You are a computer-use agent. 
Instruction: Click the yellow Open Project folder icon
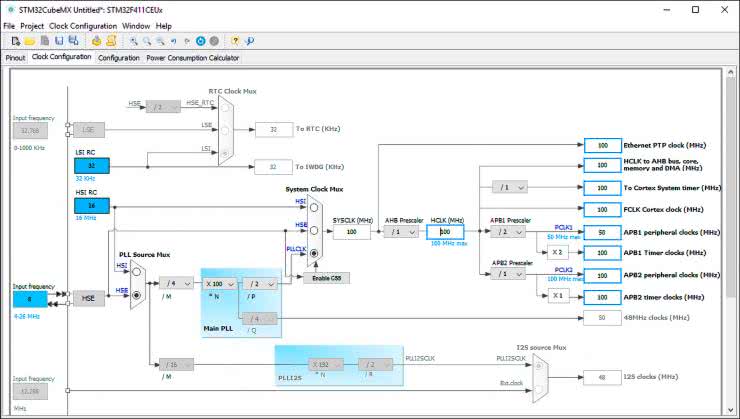click(30, 41)
